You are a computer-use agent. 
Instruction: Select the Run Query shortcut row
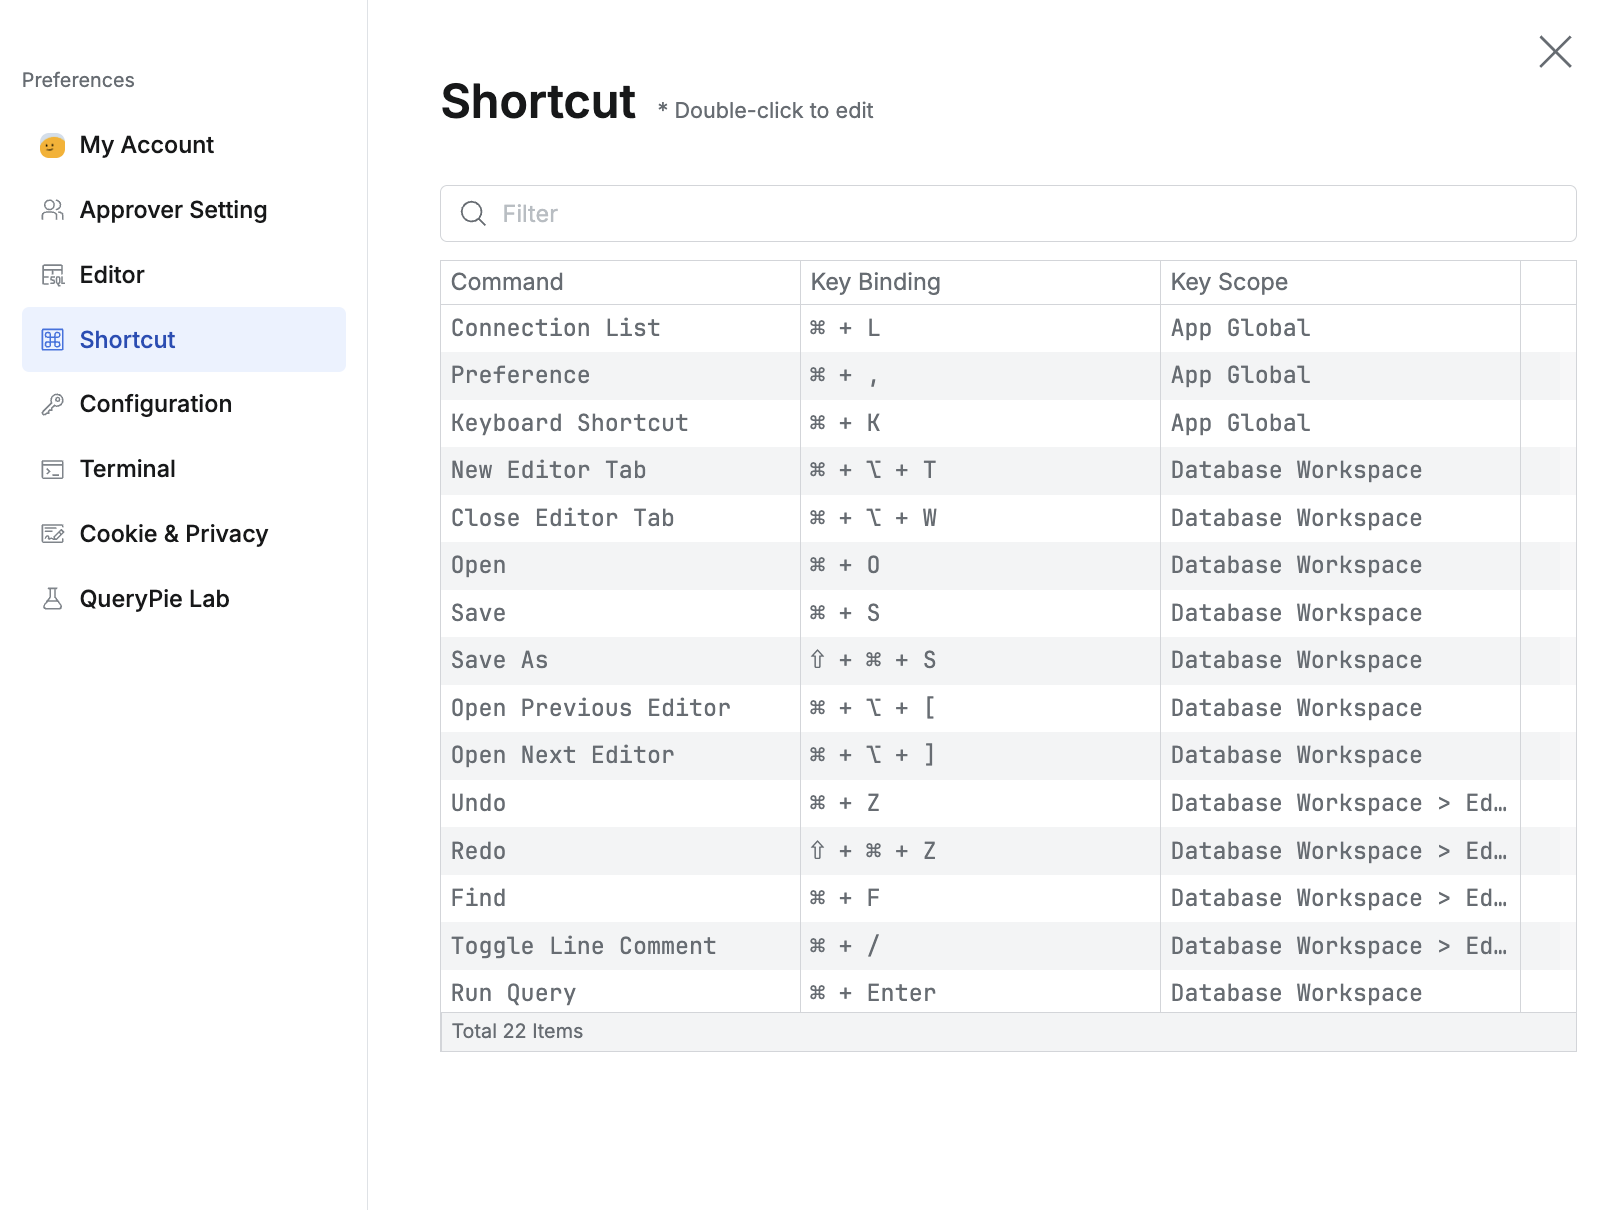620,992
